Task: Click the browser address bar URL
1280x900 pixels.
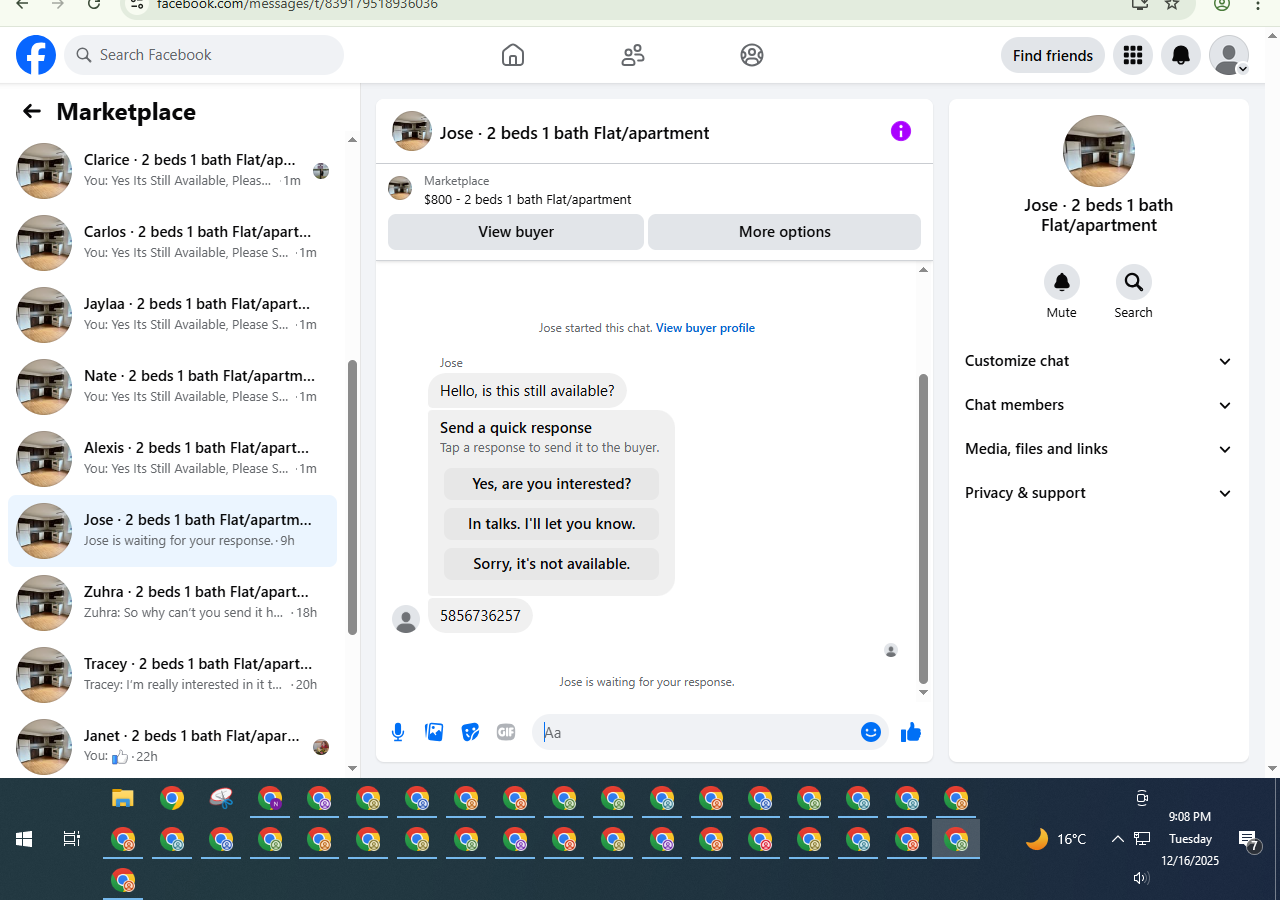Action: (x=297, y=4)
